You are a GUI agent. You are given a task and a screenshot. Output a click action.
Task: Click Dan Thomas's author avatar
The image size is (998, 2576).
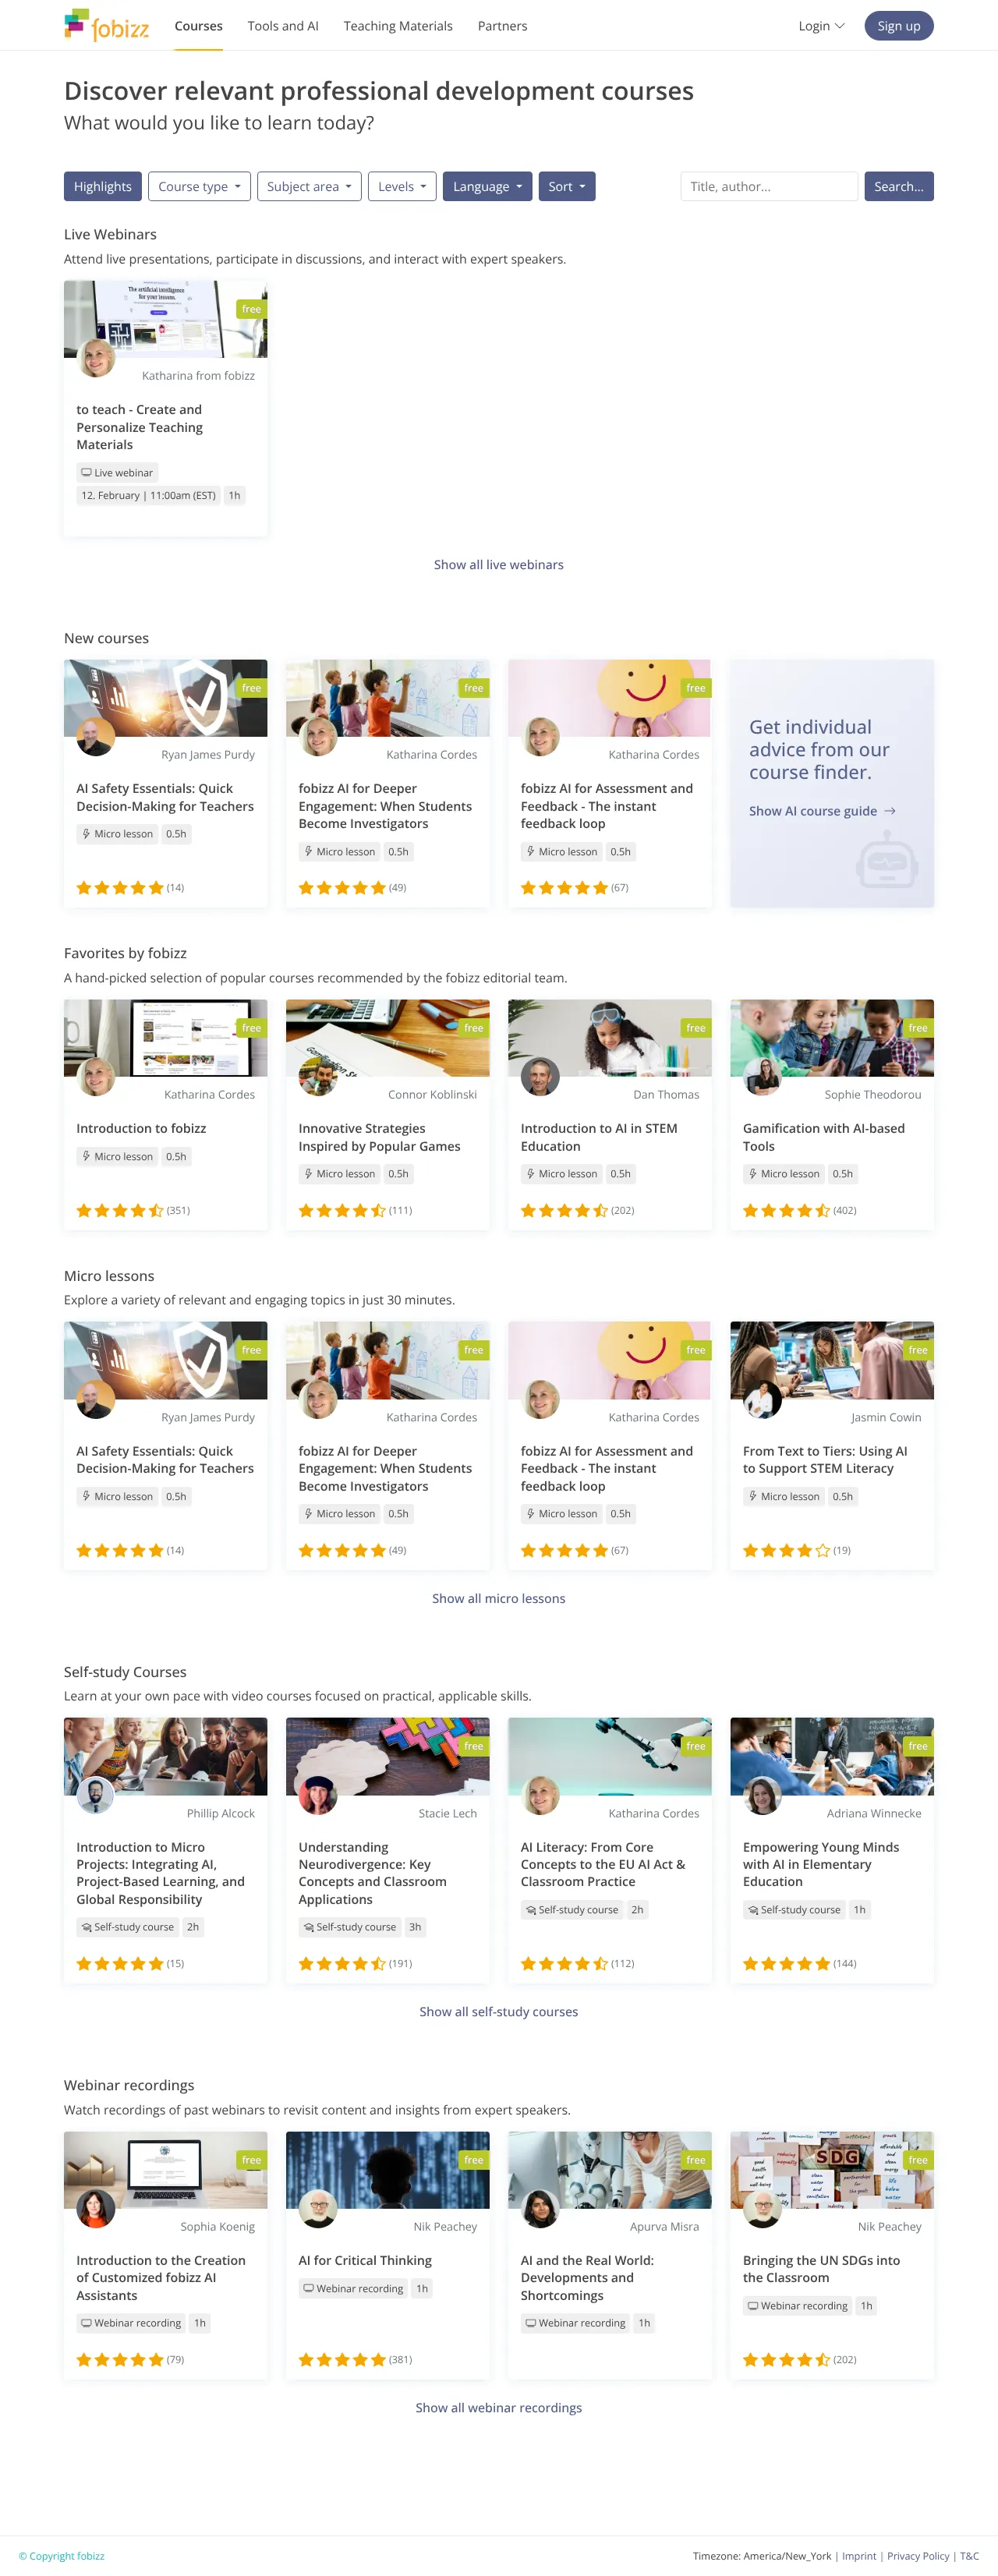point(540,1077)
